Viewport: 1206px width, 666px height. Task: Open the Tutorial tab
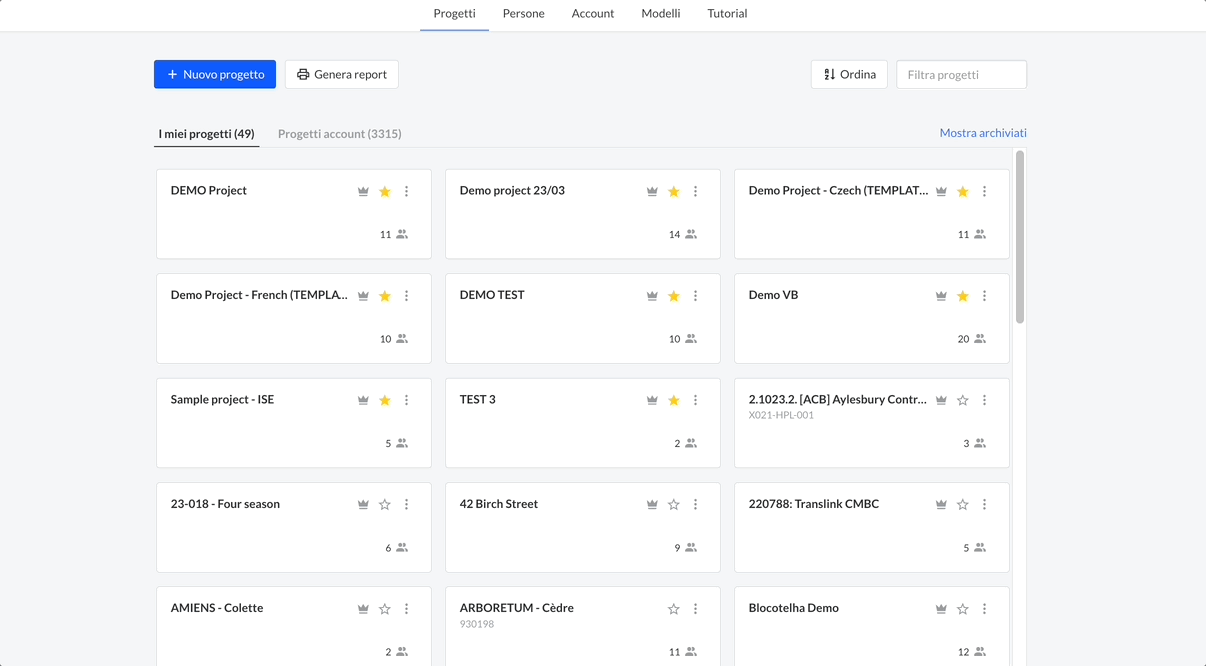coord(727,14)
